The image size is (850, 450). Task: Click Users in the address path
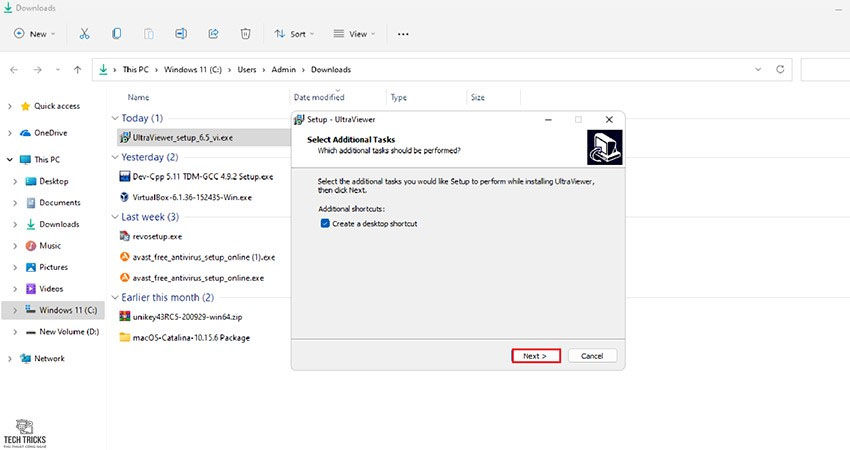(x=247, y=69)
